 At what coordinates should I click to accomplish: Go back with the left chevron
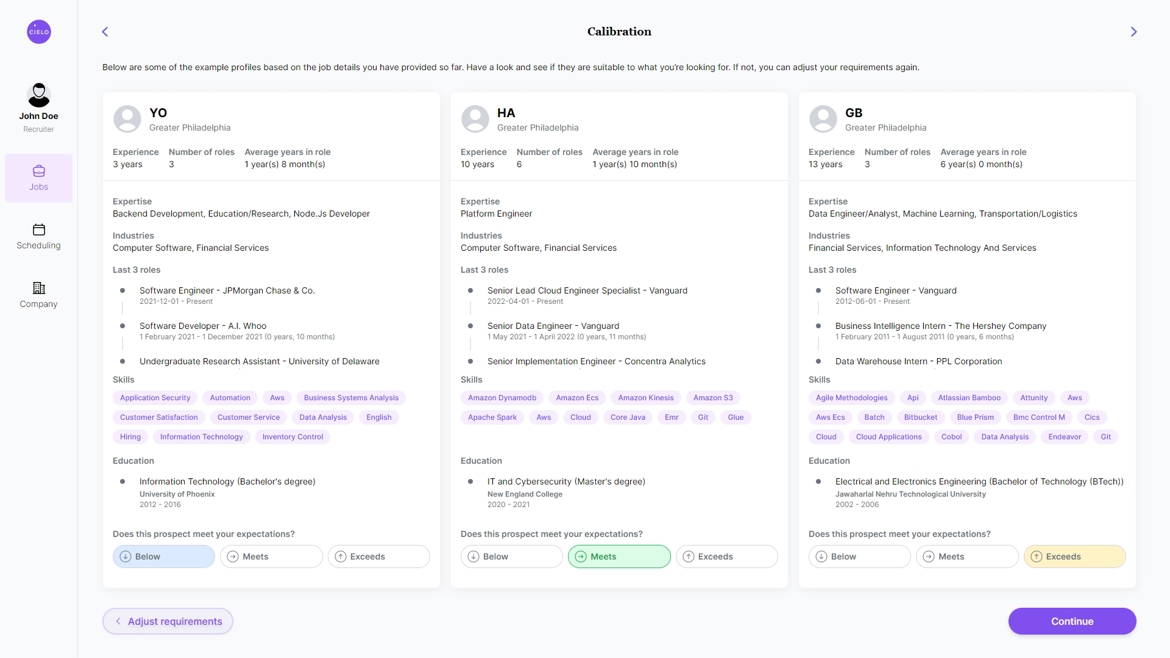105,32
